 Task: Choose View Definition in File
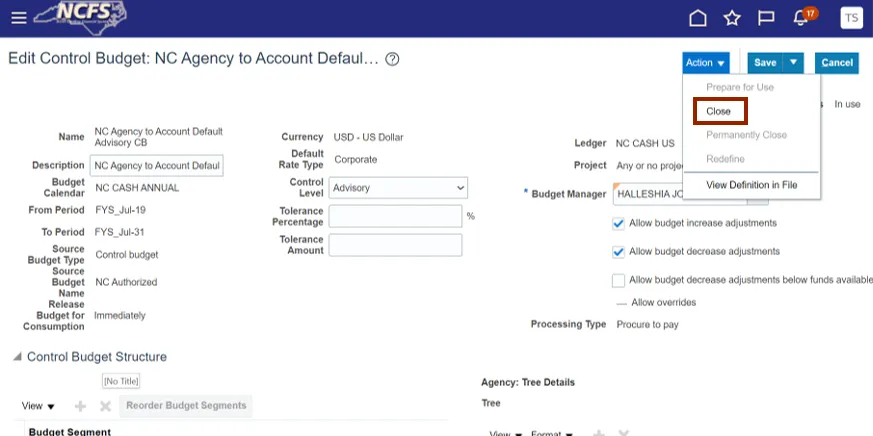pyautogui.click(x=751, y=185)
